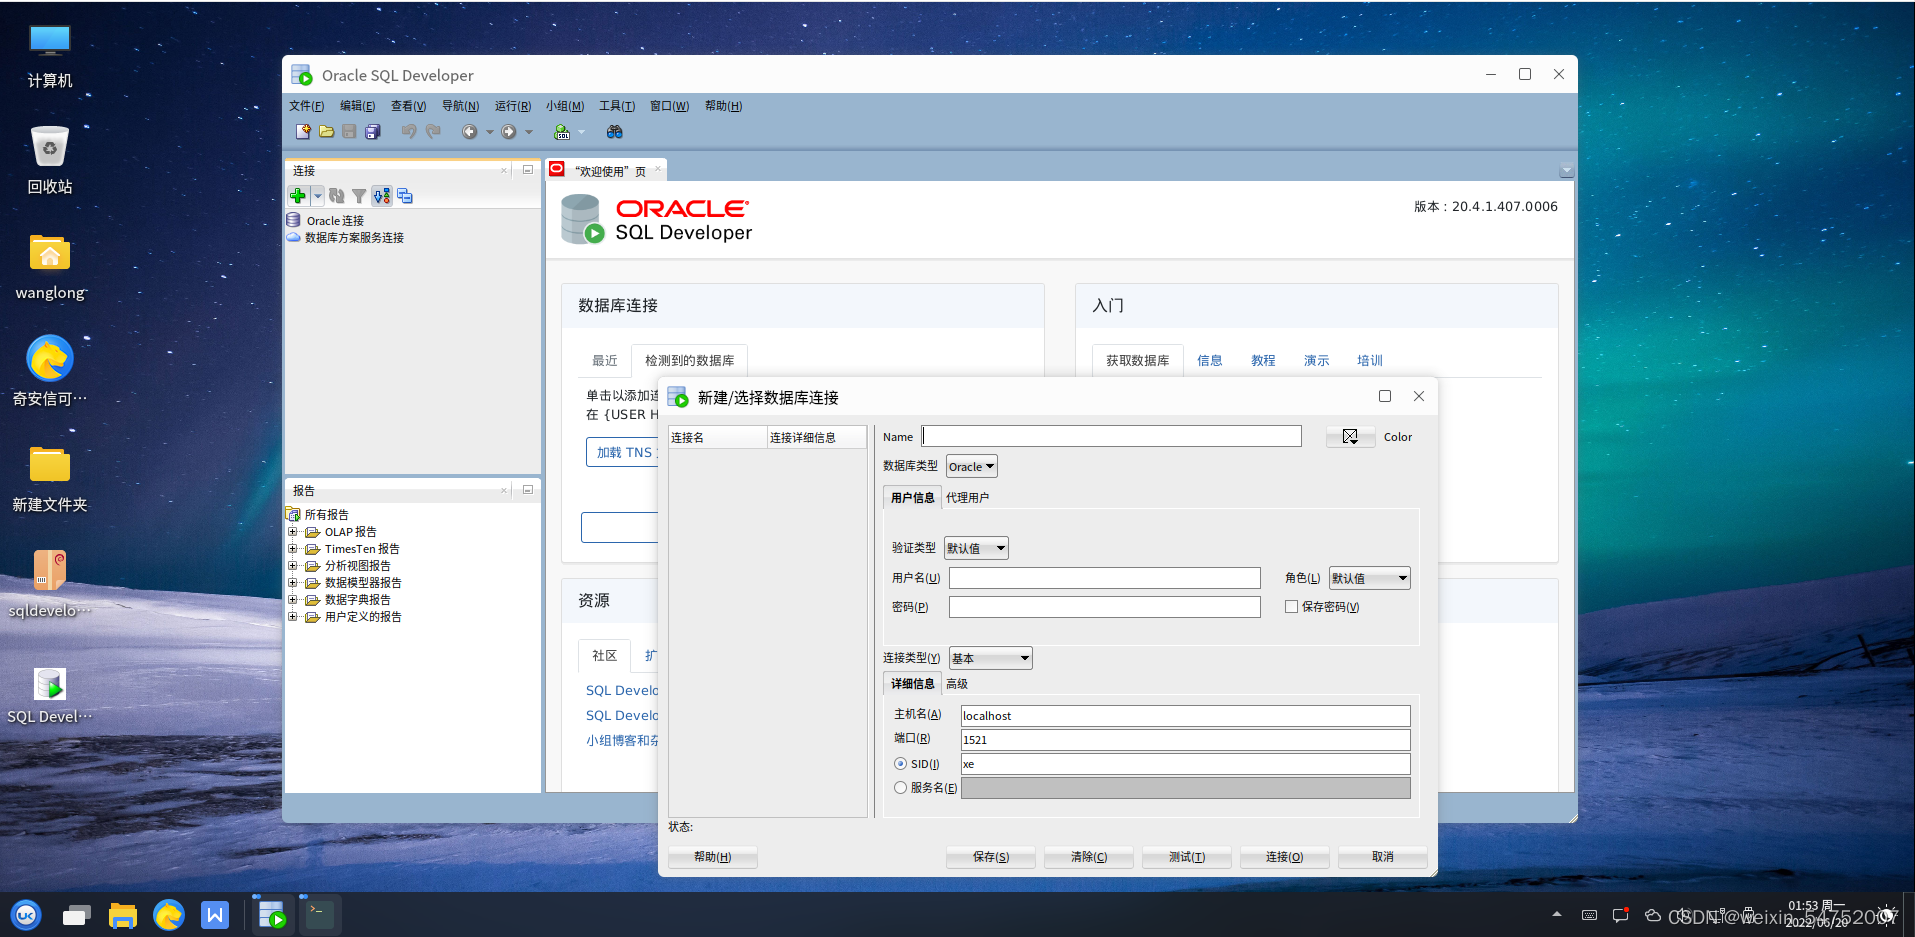Click the New file toolbar icon

[x=303, y=132]
